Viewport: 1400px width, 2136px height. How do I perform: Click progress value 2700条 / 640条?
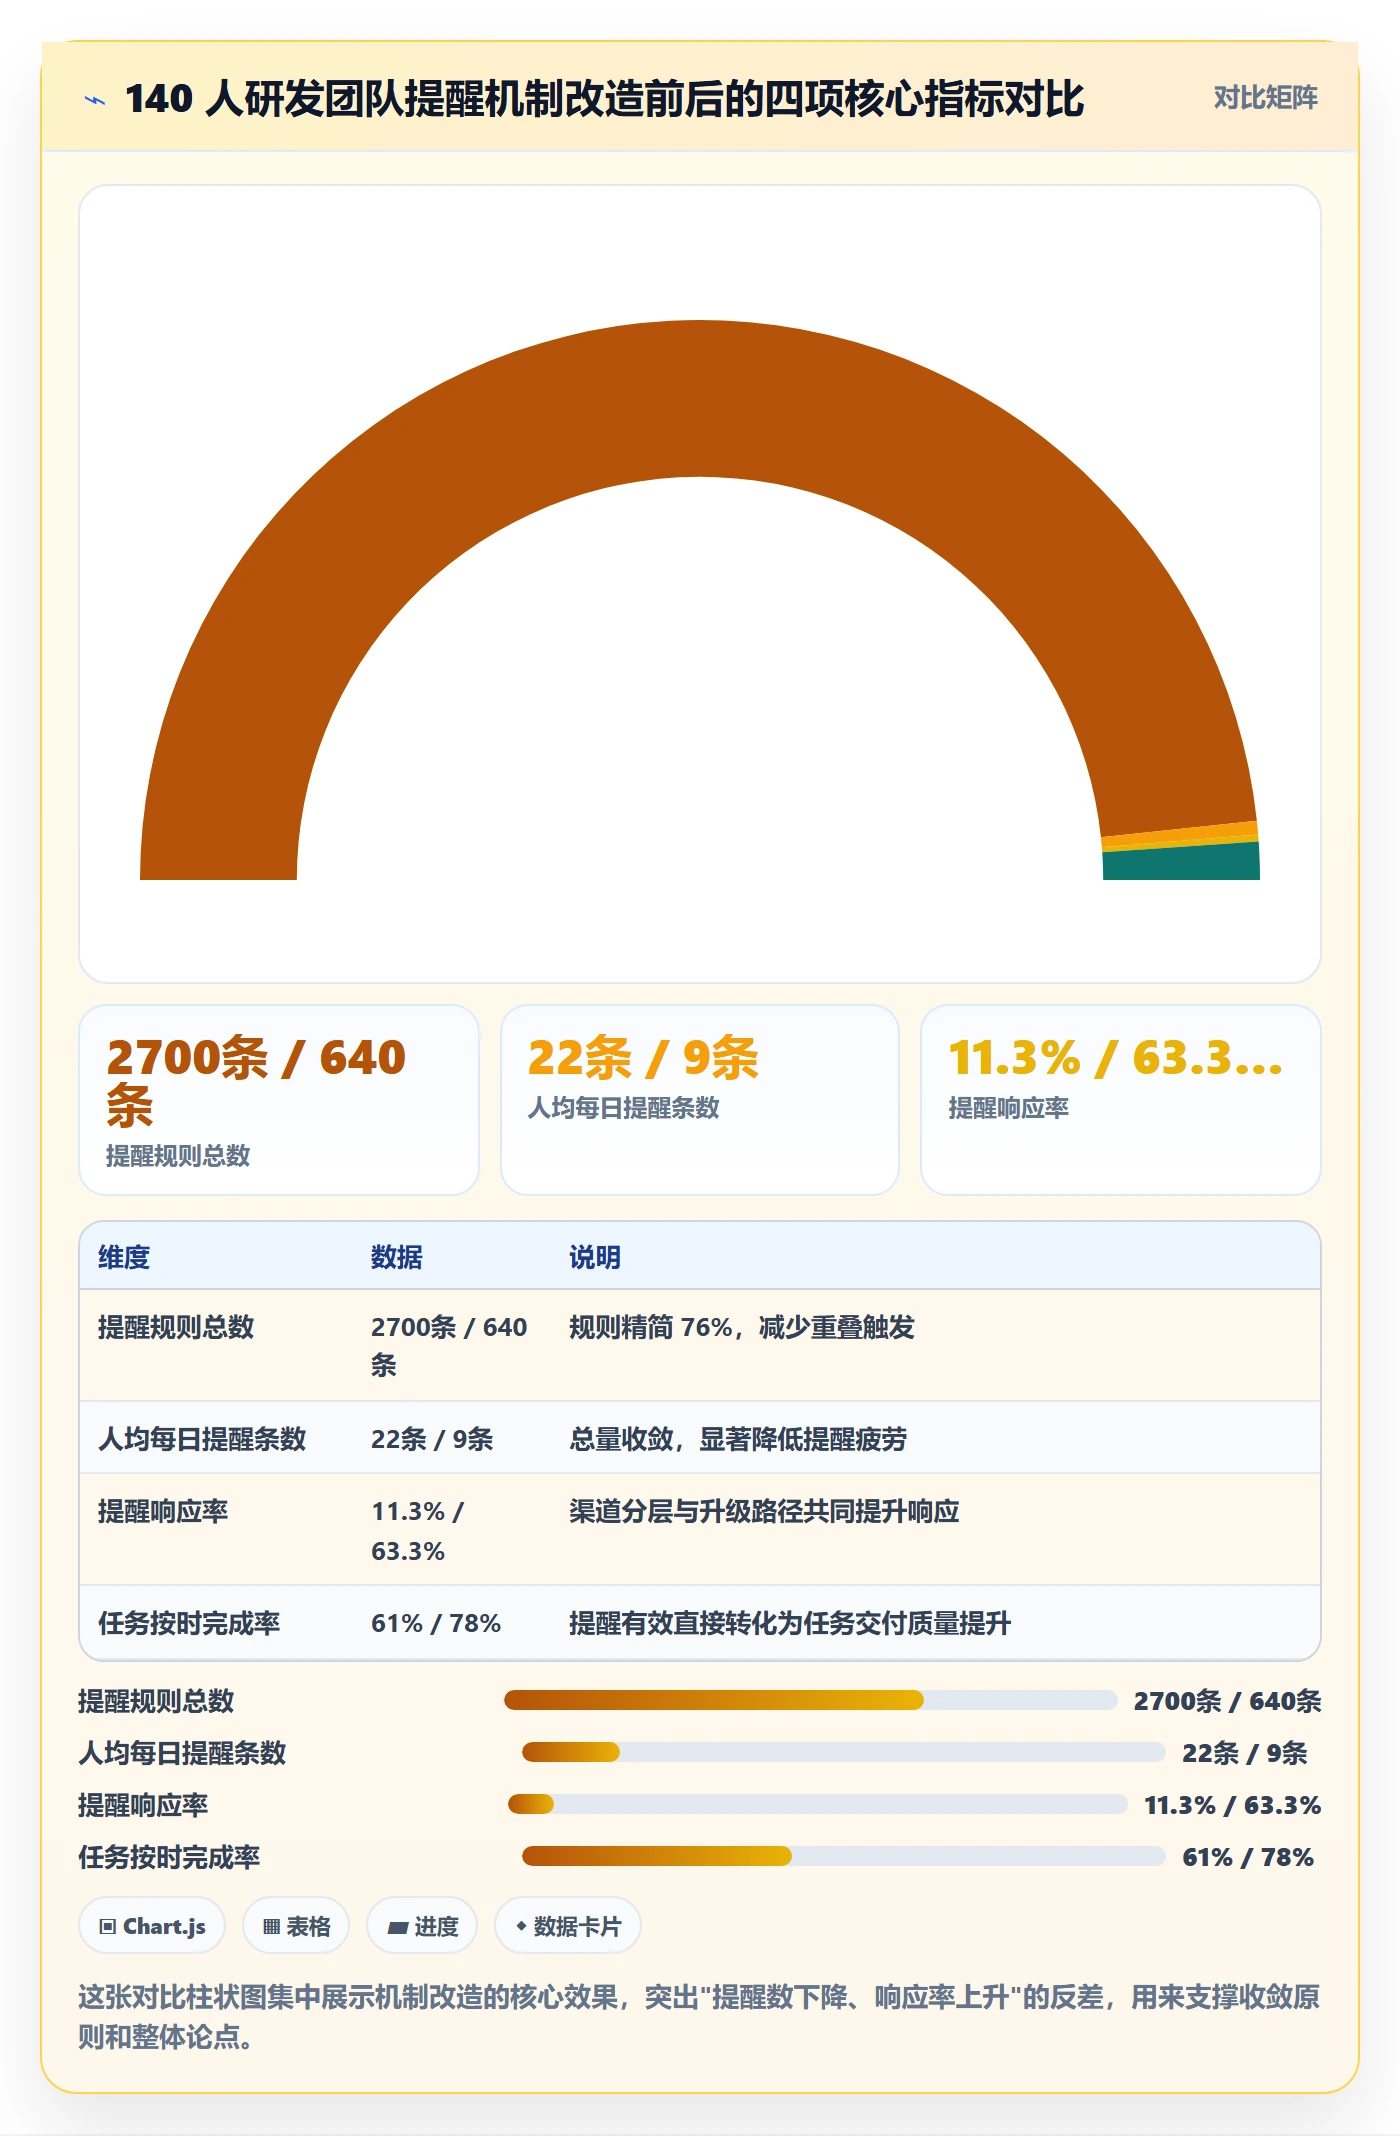(1227, 1701)
